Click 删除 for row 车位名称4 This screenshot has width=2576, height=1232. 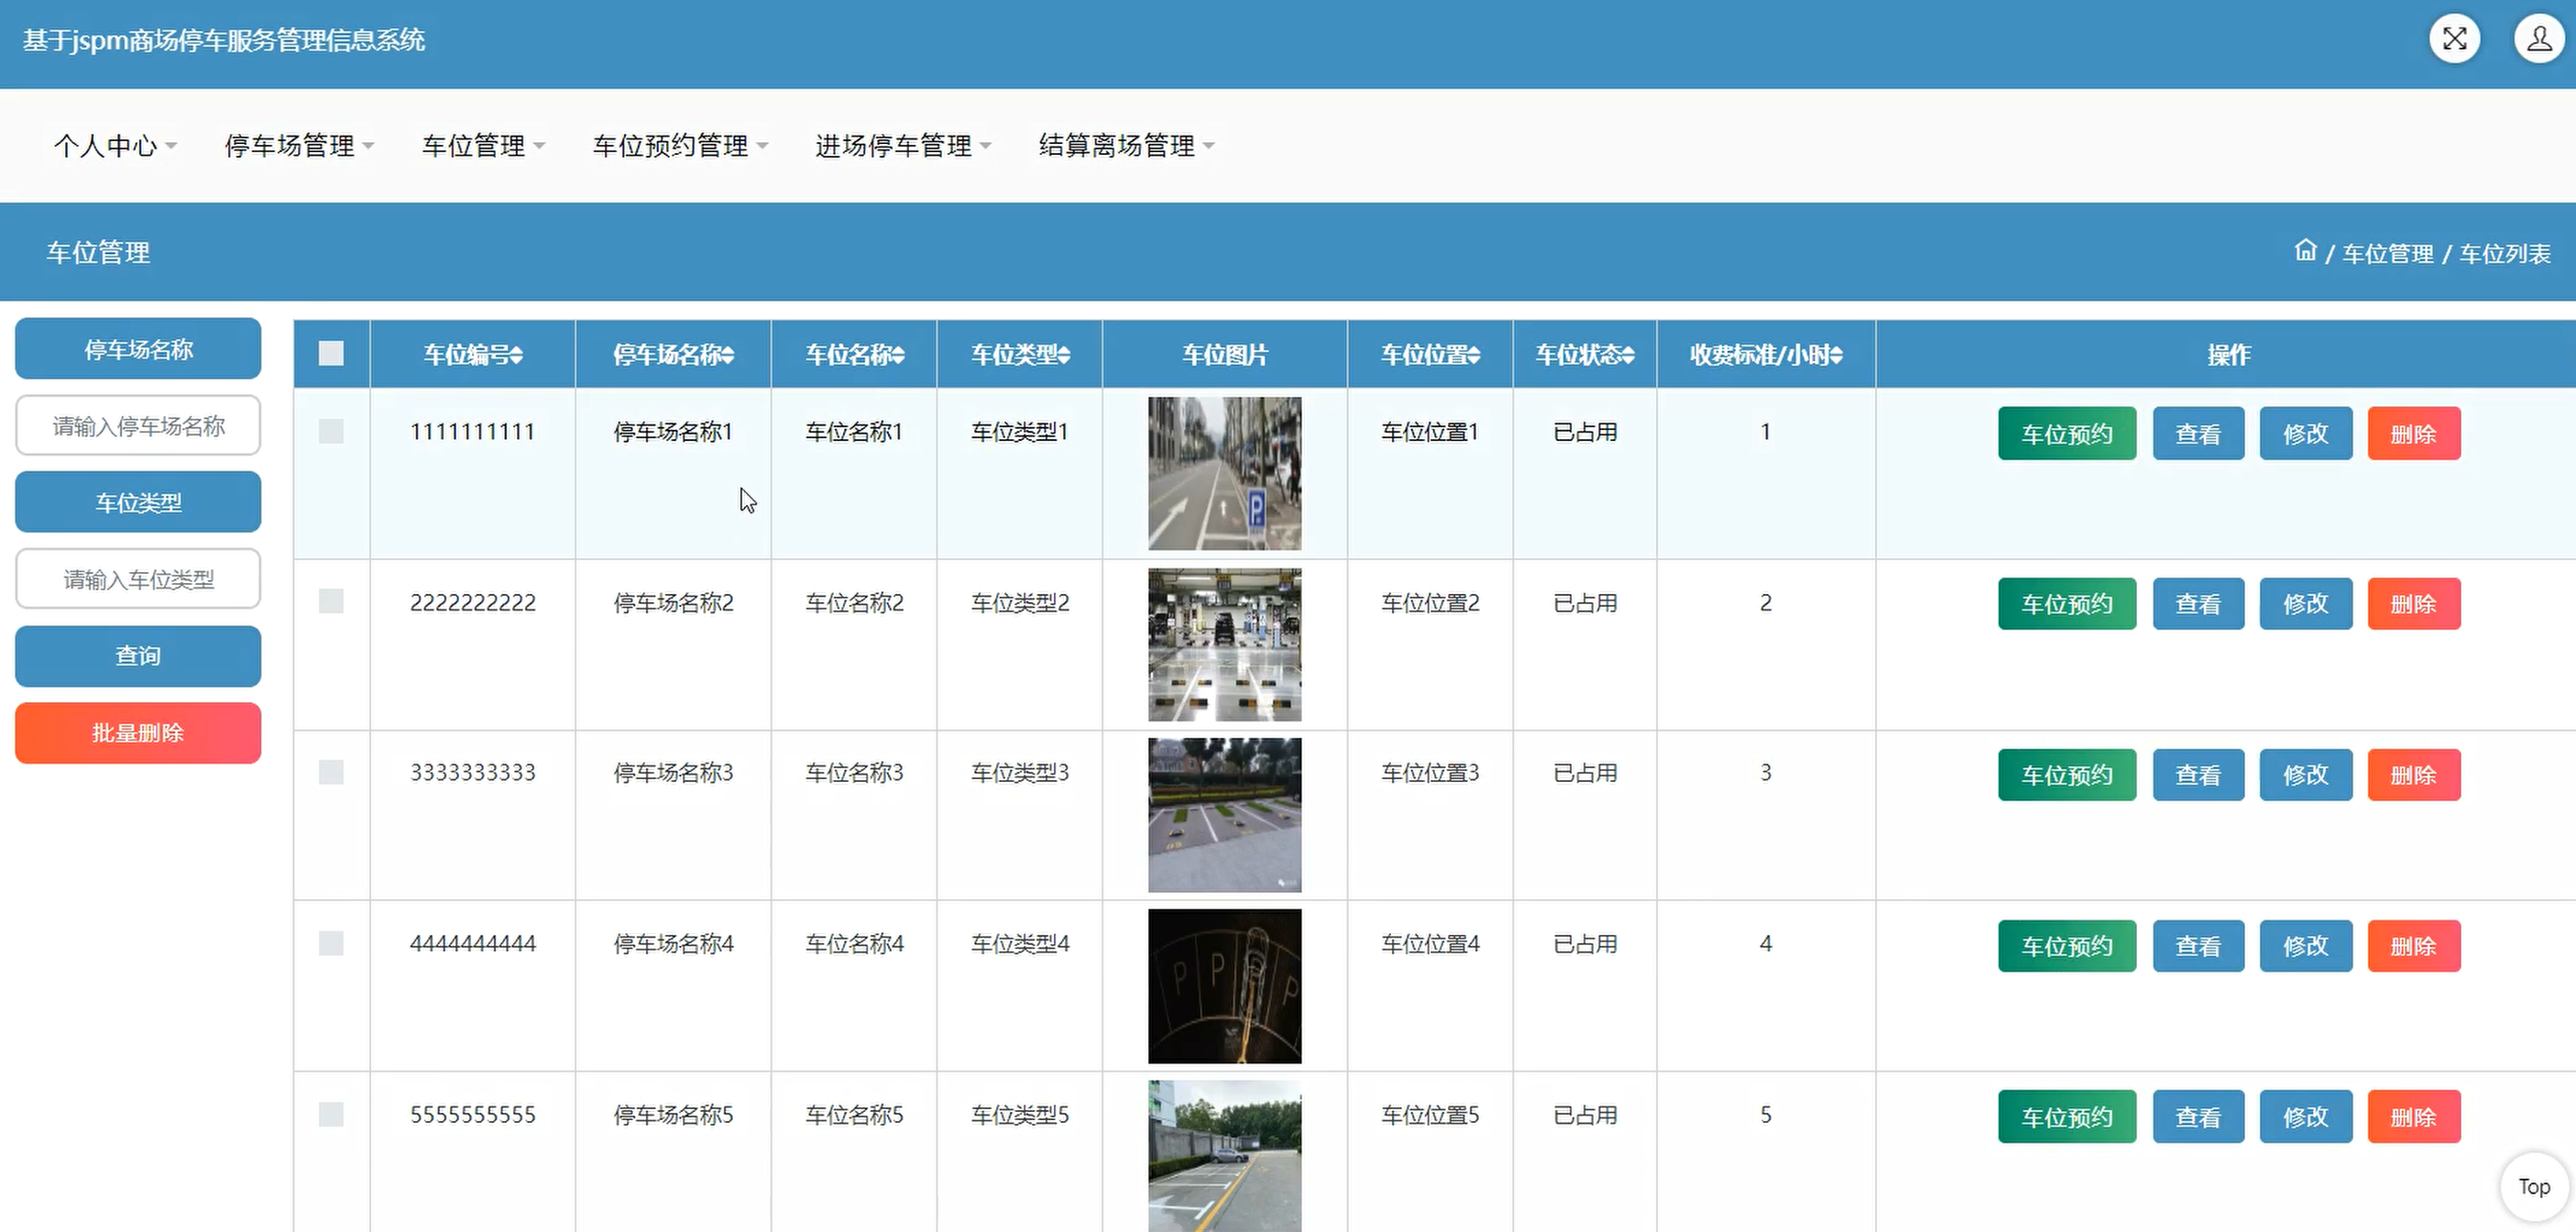coord(2414,946)
